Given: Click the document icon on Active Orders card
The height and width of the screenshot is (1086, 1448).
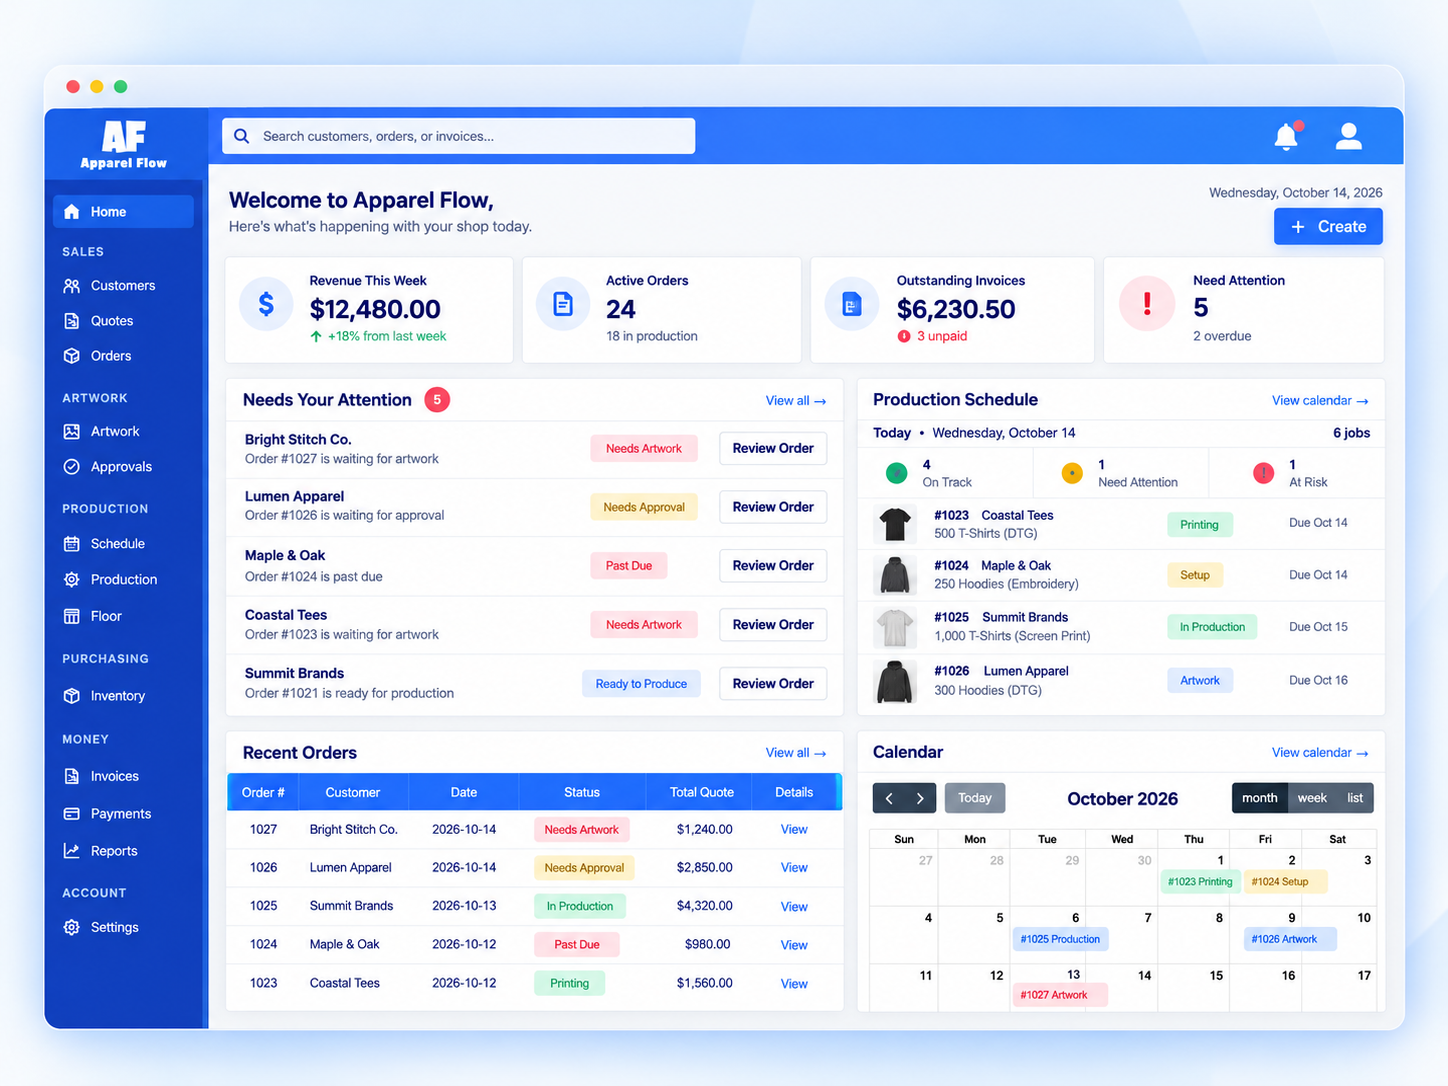Looking at the screenshot, I should (563, 304).
